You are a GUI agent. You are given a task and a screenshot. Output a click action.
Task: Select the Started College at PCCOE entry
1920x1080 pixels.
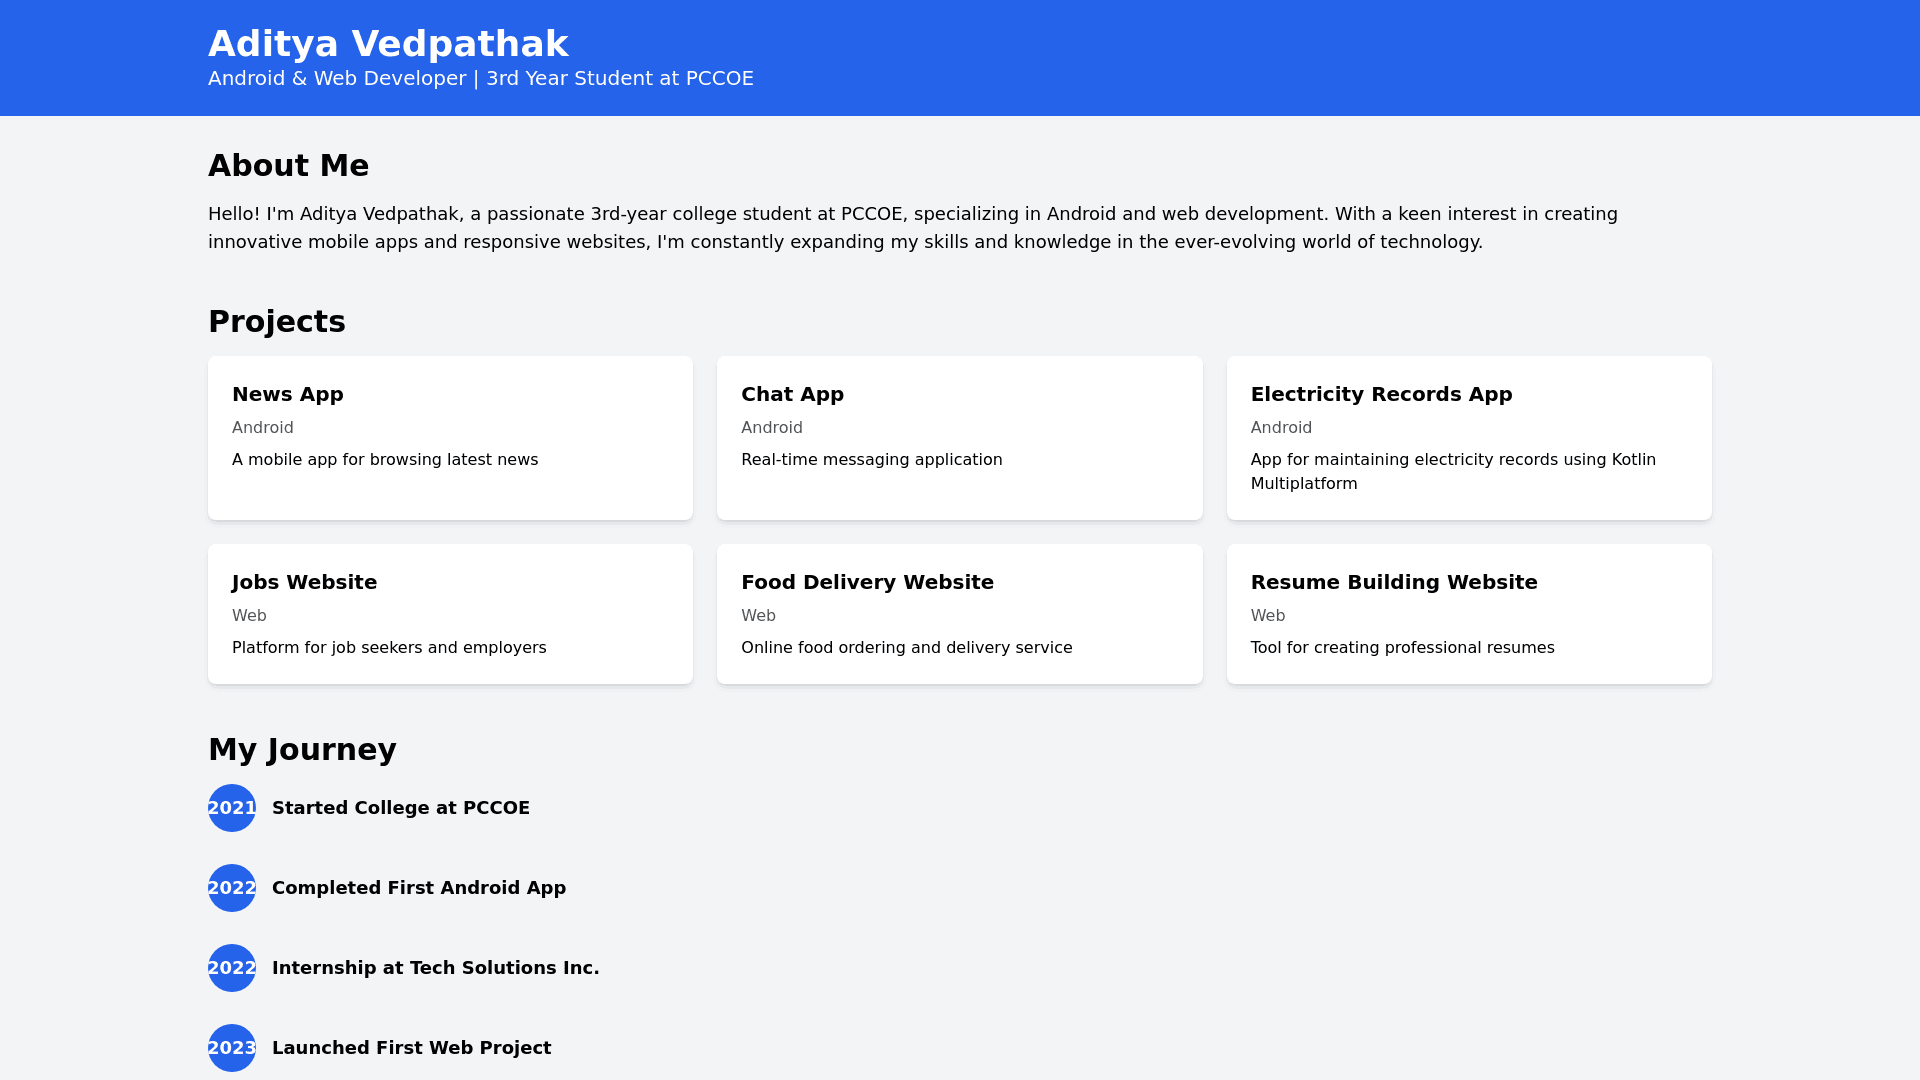[x=401, y=808]
